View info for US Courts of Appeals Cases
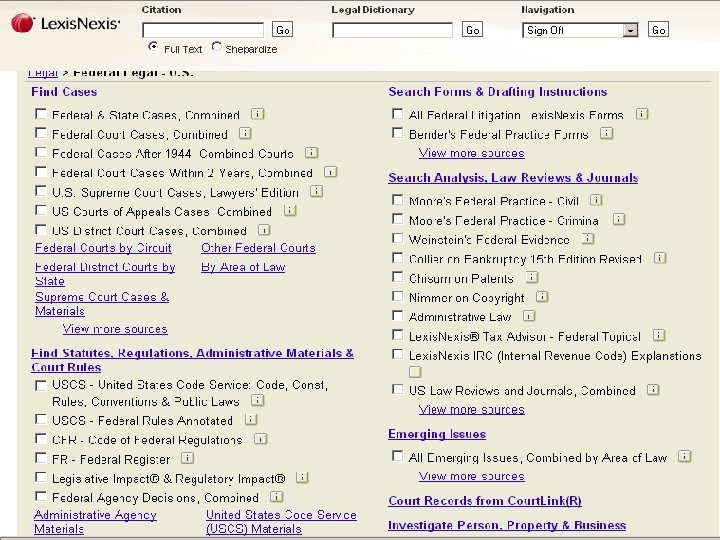The height and width of the screenshot is (540, 720). 290,210
